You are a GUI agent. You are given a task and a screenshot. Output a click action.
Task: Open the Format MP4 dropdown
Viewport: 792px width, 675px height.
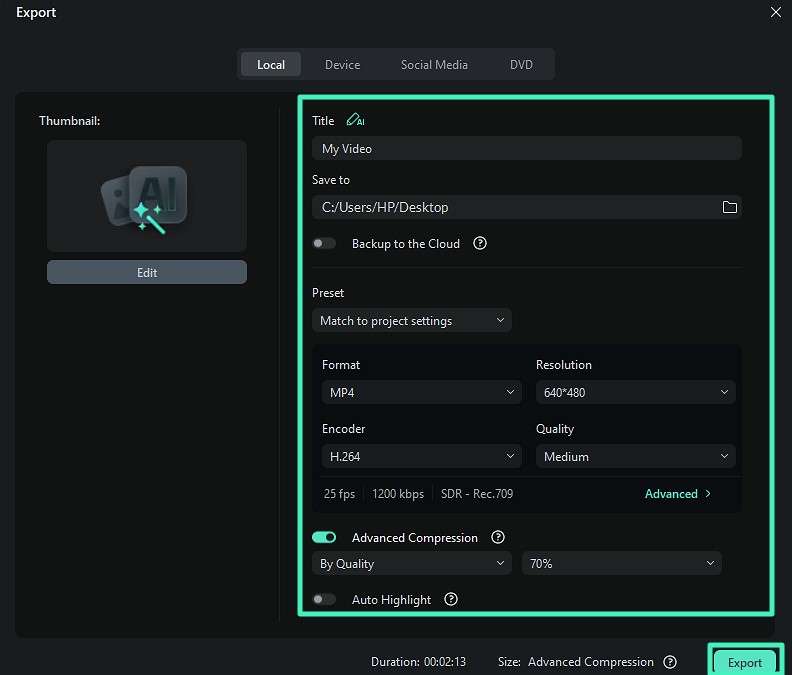(x=421, y=392)
